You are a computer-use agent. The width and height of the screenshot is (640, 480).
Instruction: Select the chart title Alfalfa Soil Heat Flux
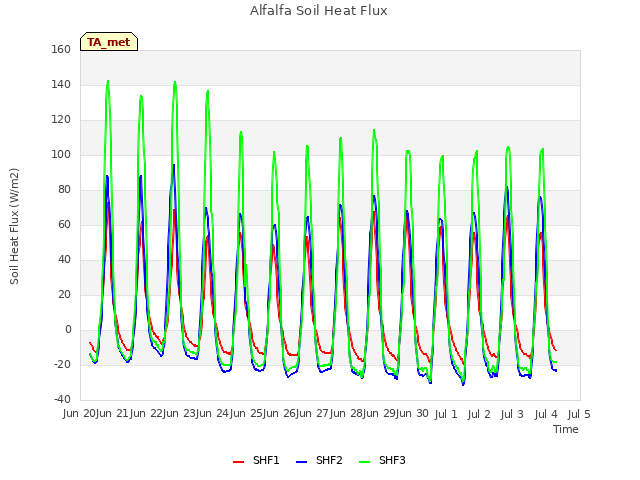click(318, 10)
